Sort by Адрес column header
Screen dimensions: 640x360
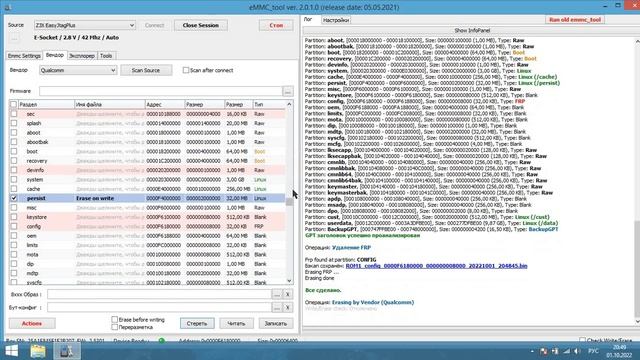tap(164, 104)
